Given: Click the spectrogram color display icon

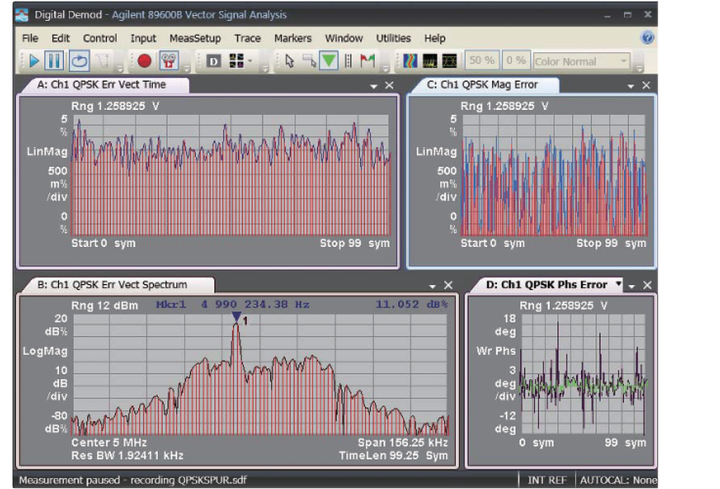Looking at the screenshot, I should (411, 61).
